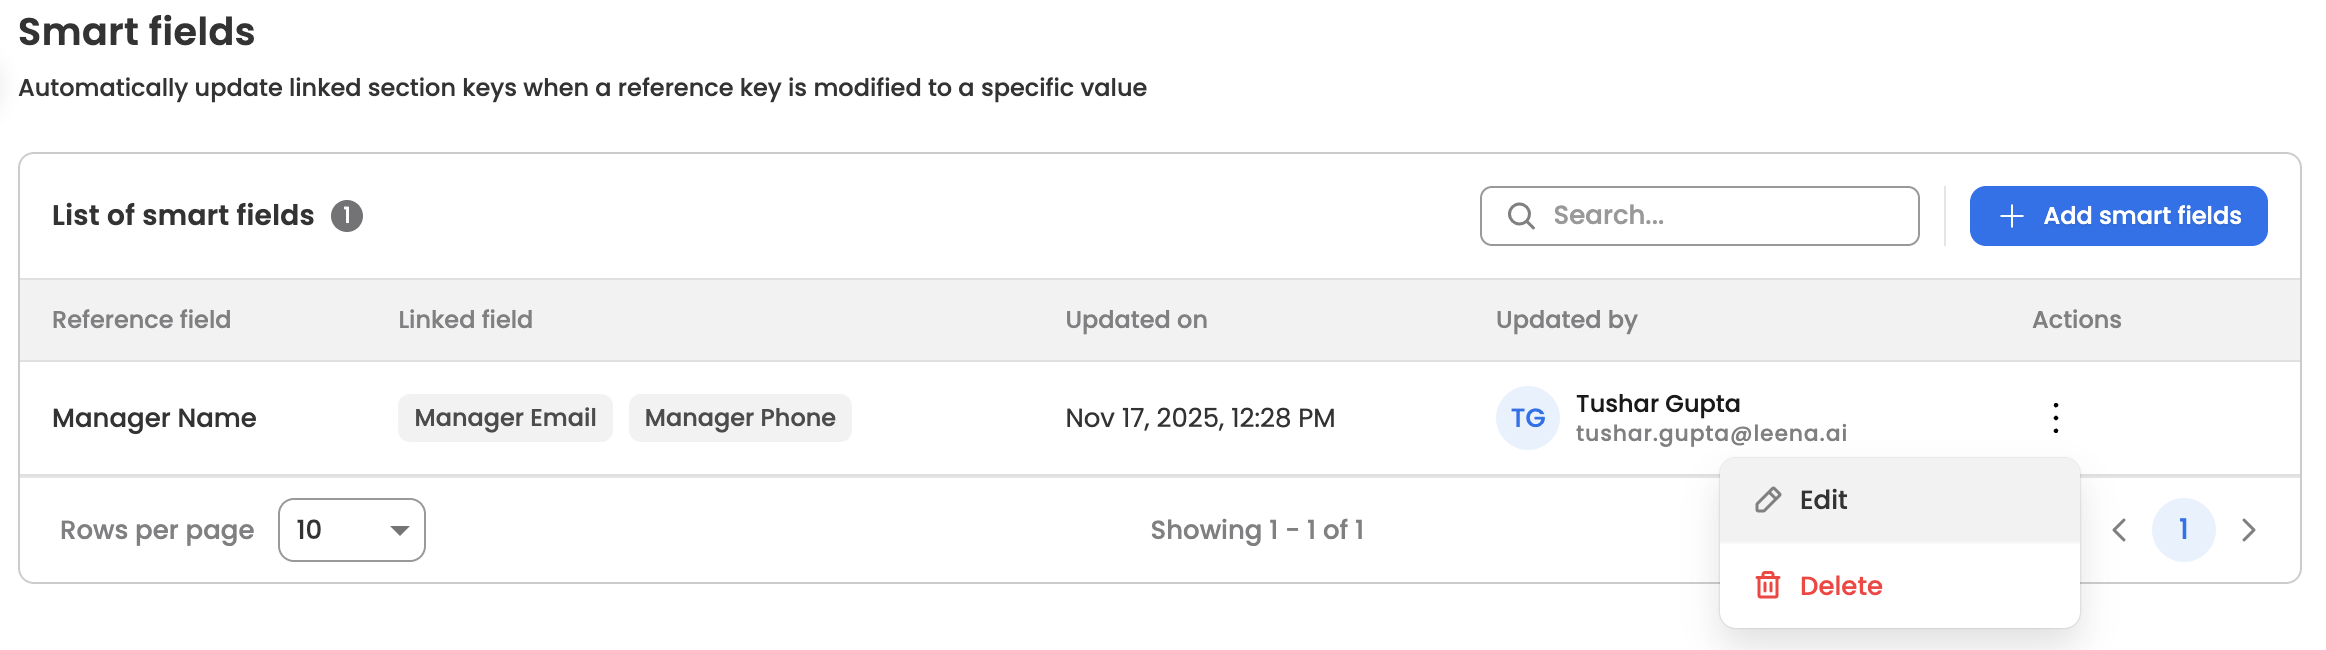2326x650 pixels.
Task: Click the Manager Email tag
Action: coord(505,418)
